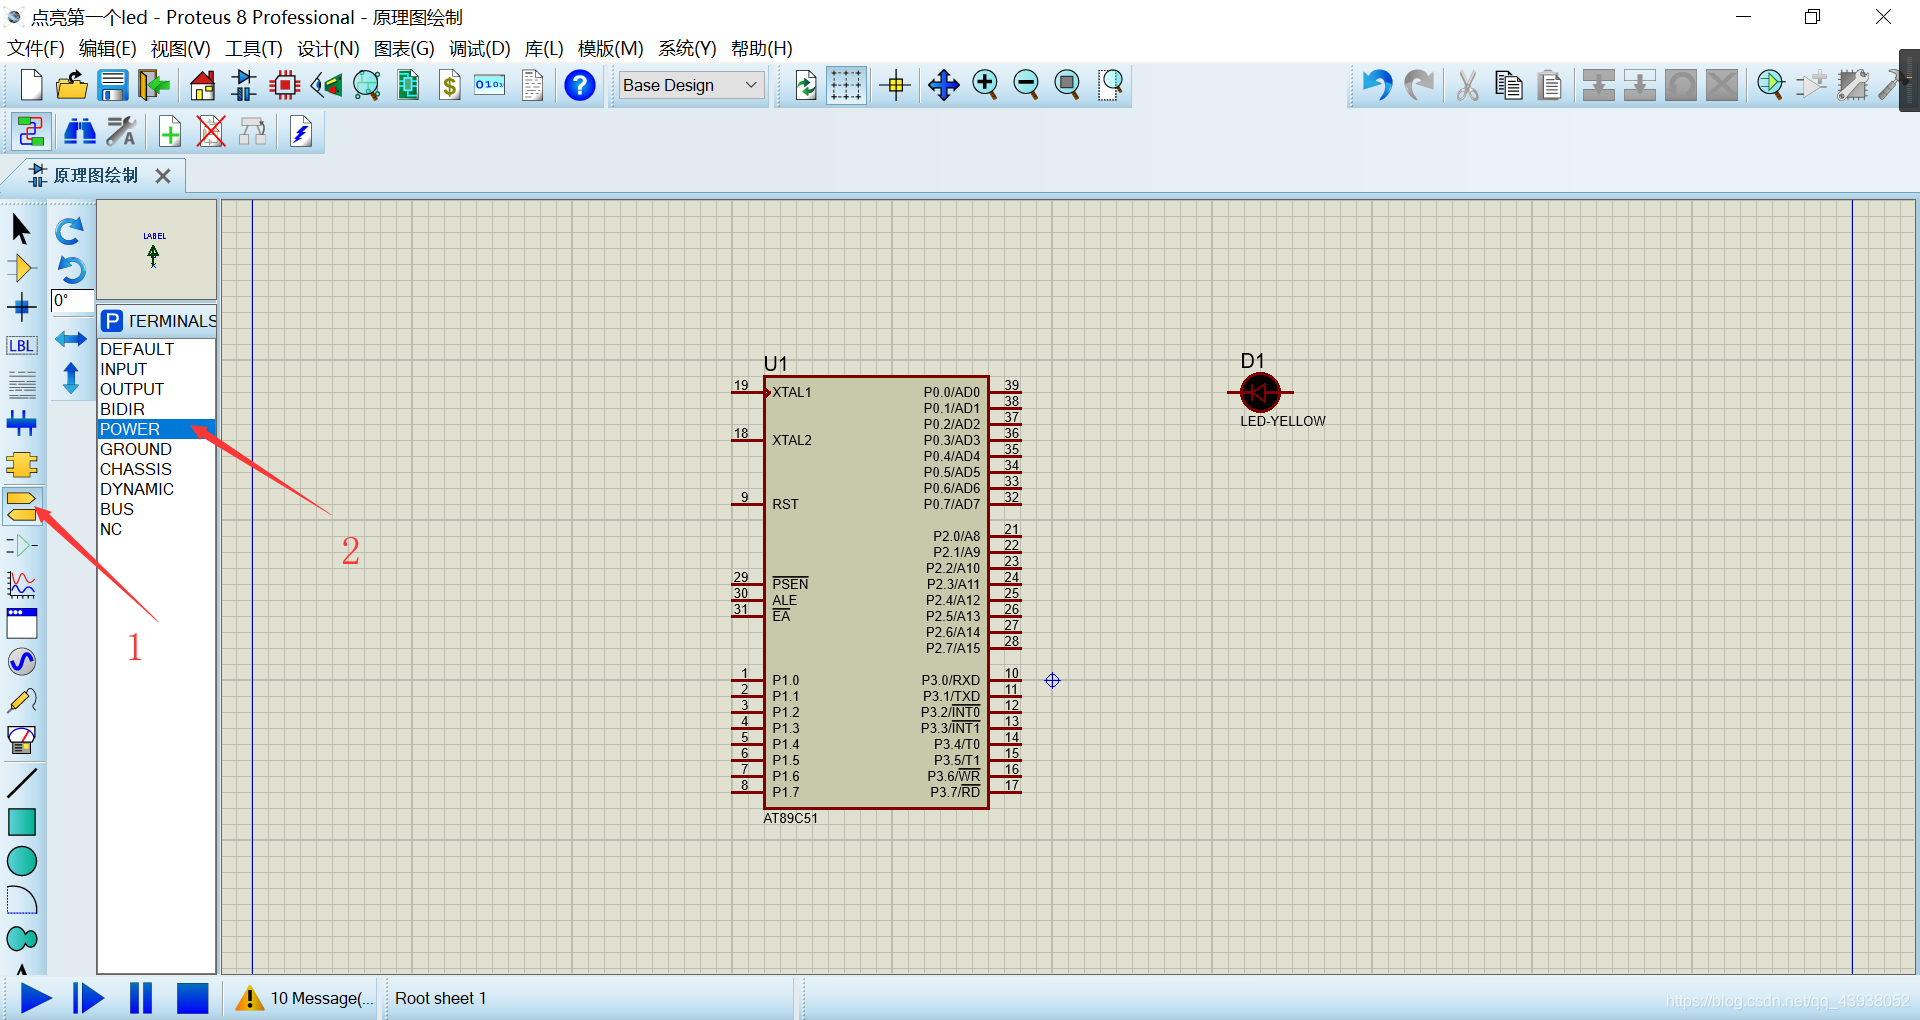Toggle false origin crosshair
Image resolution: width=1920 pixels, height=1020 pixels.
pyautogui.click(x=896, y=85)
